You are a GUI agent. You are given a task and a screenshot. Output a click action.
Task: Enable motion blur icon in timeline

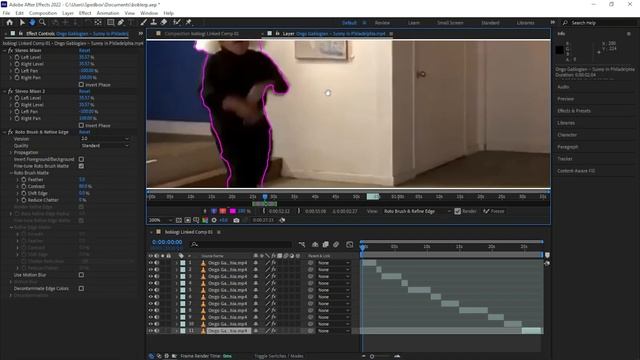click(336, 244)
